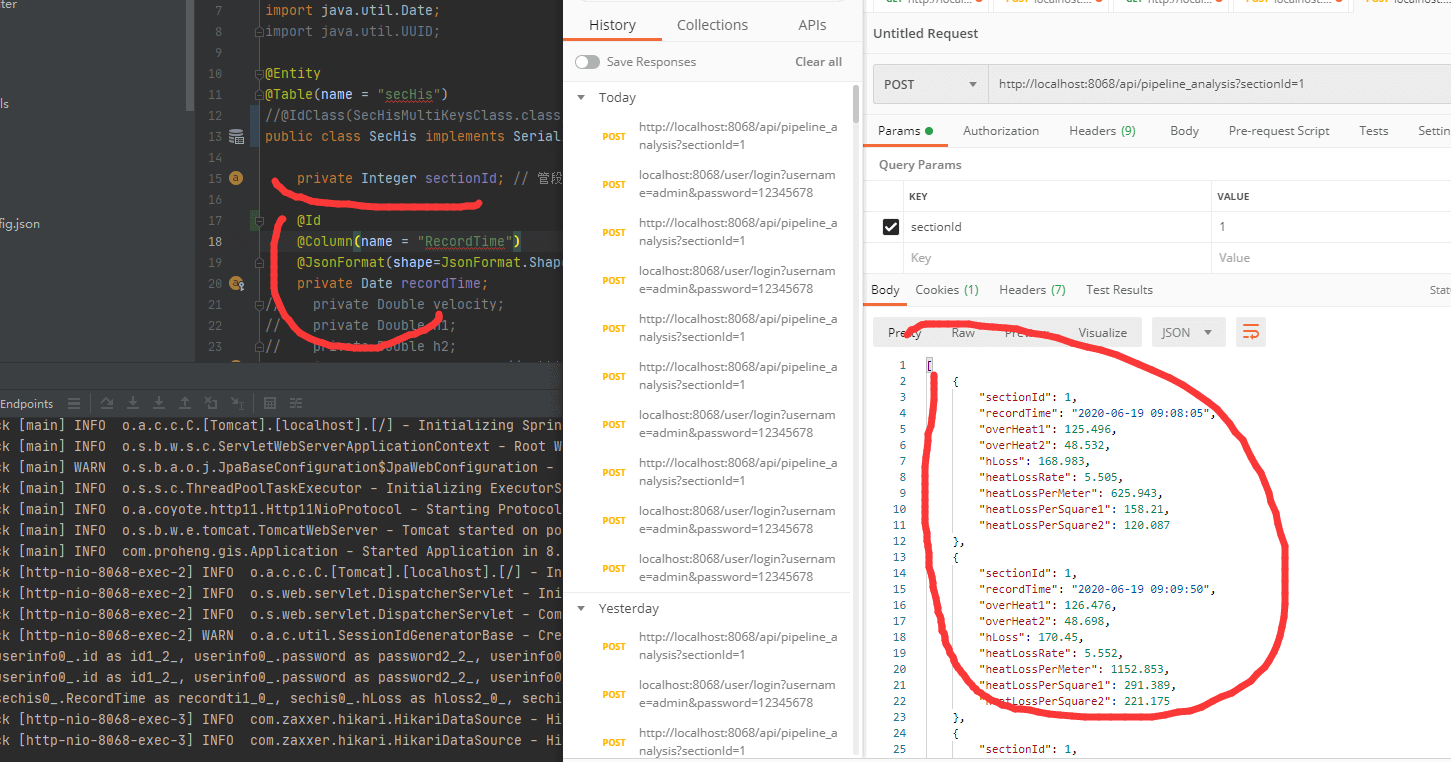Viewport: 1451px width, 762px height.
Task: Click the Clear all history link
Action: (818, 62)
